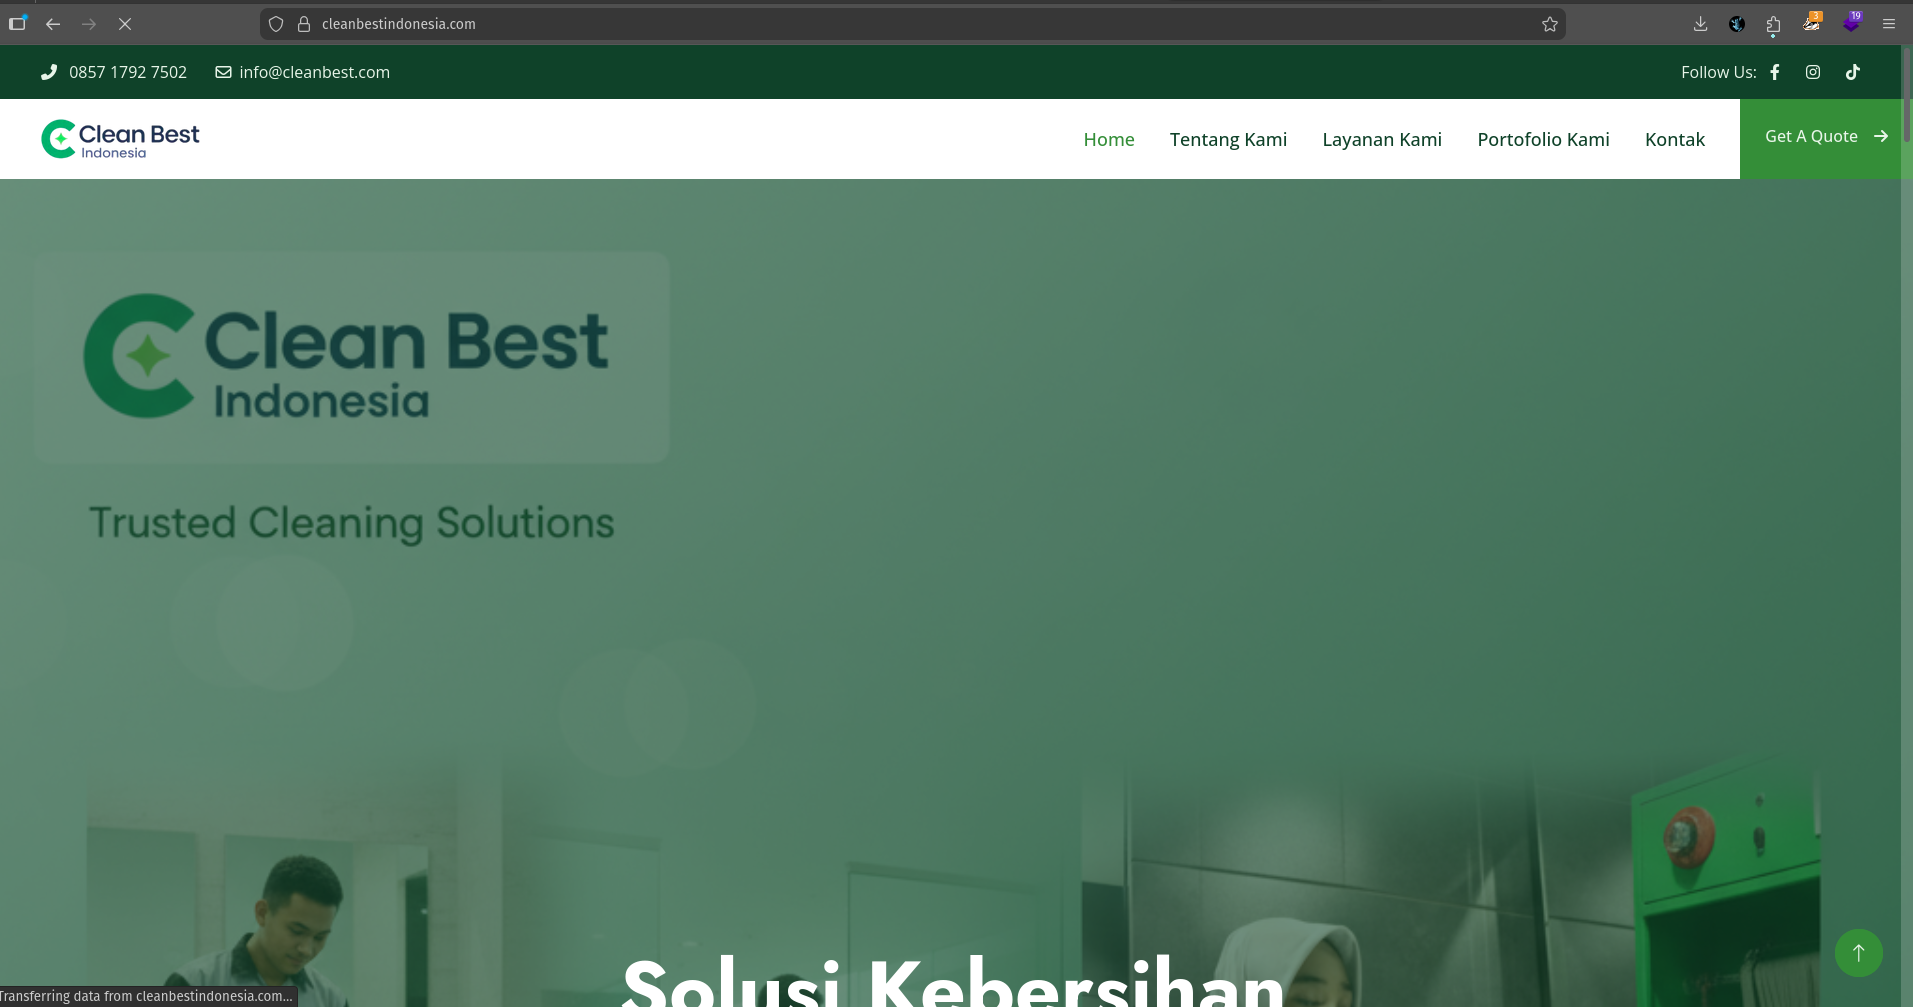Open the Layanan Kami menu item
1913x1007 pixels.
(x=1382, y=139)
